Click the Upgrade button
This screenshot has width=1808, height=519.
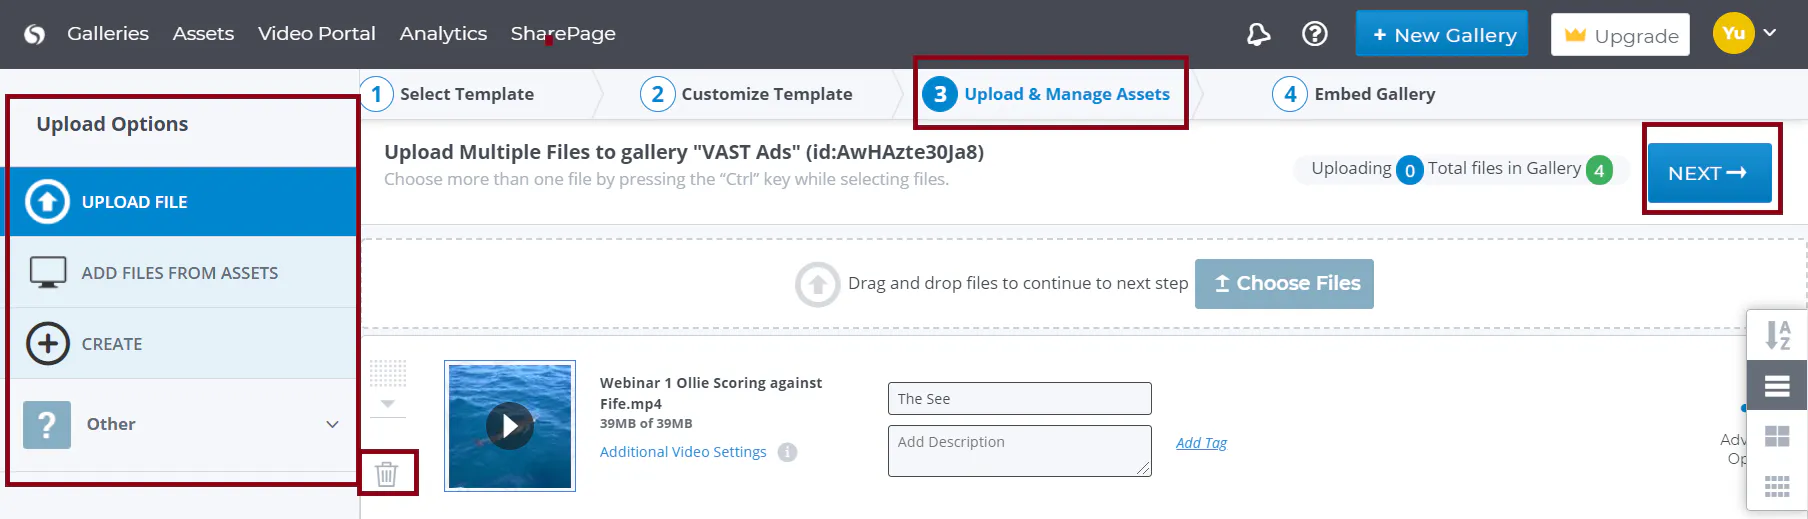1620,35
